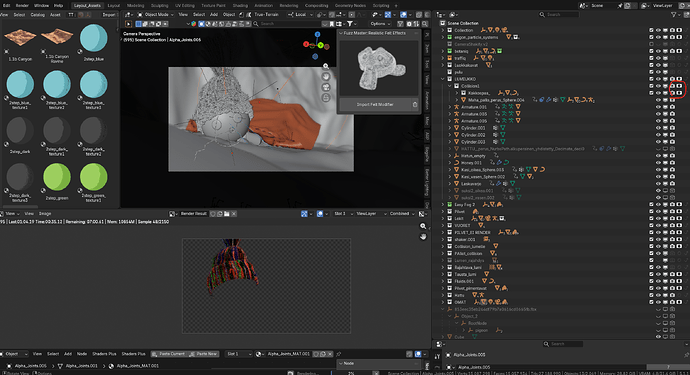Click the viewport pan hand icon
This screenshot has width=690, height=375.
pyautogui.click(x=326, y=77)
